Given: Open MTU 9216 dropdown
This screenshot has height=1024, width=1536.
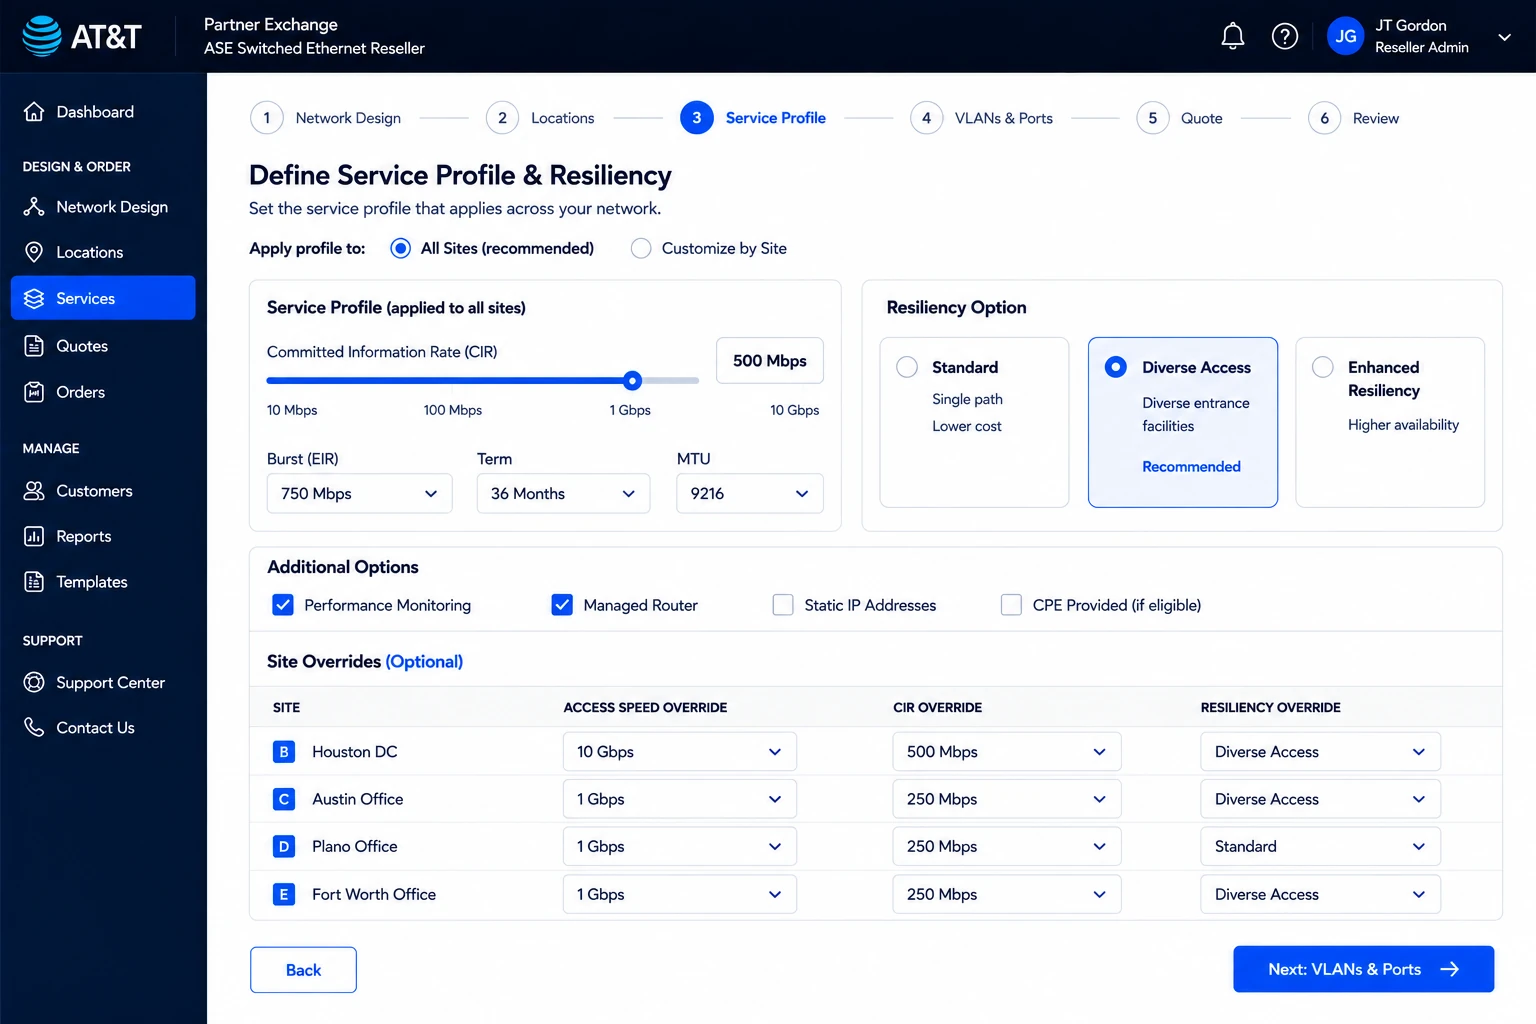Looking at the screenshot, I should tap(750, 493).
